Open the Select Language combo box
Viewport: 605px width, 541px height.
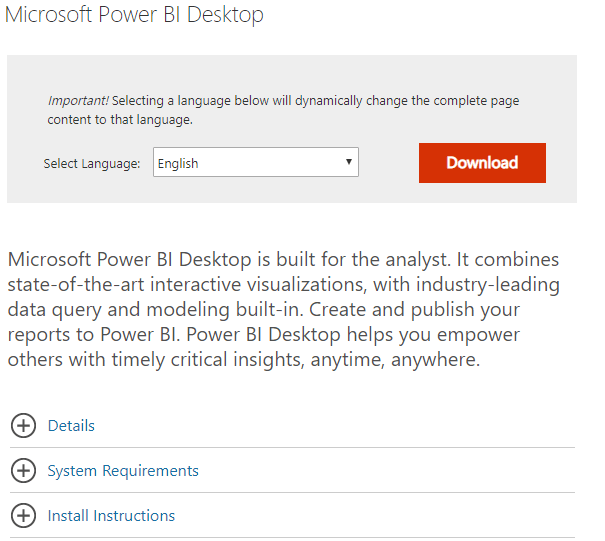coord(256,162)
